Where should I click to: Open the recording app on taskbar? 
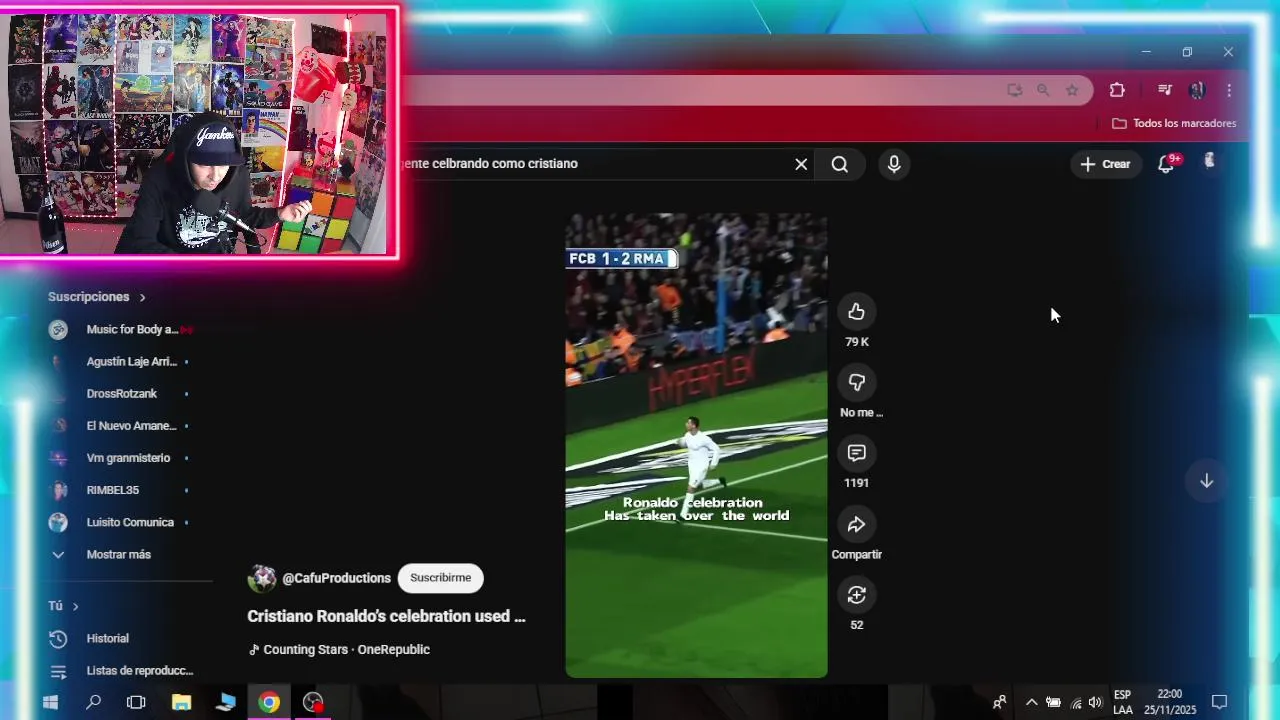point(313,702)
